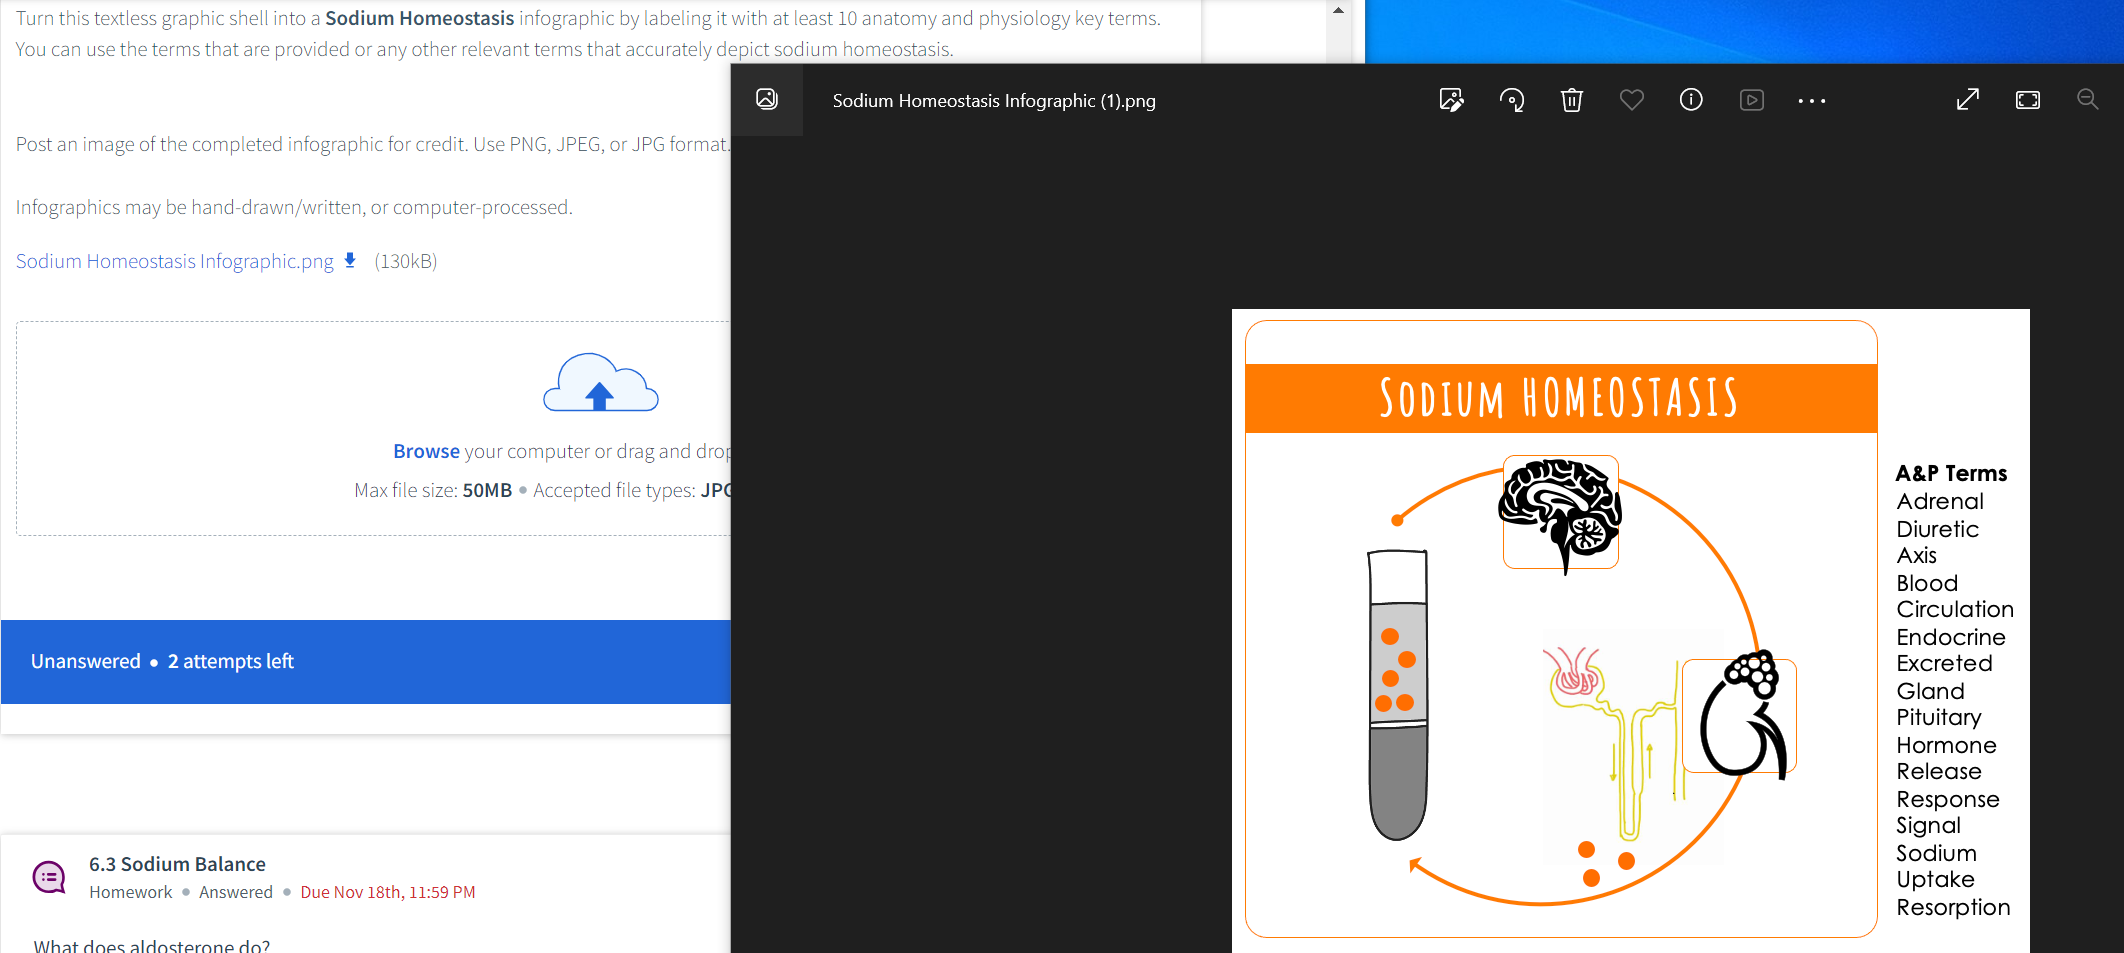Open the Sodium Homeostasis Infographic.png link
Viewport: 2124px width, 953px height.
tap(173, 260)
